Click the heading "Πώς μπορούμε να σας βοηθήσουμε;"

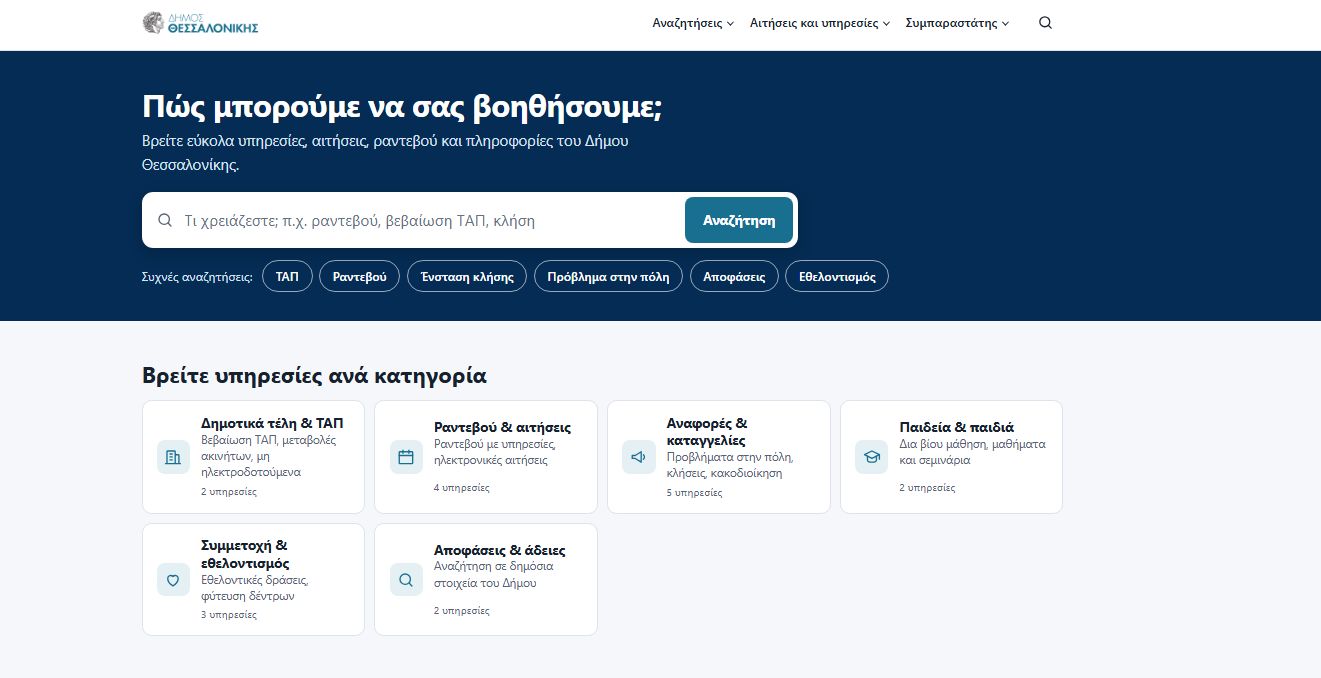[x=402, y=107]
